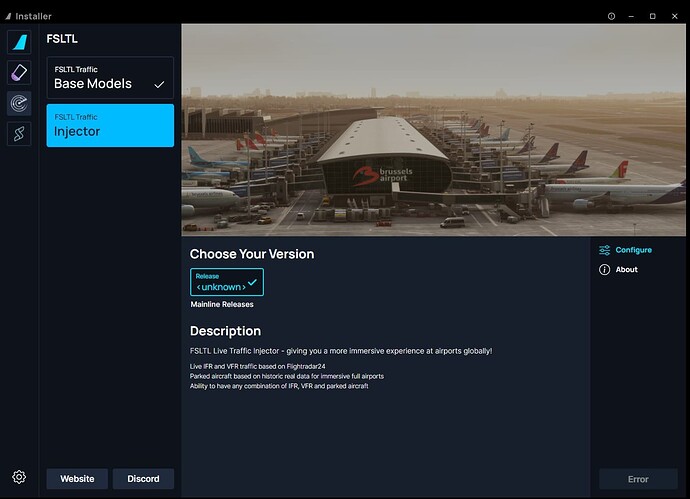Click the Installer logo in title bar
Viewport: 690px width, 499px height.
[x=8, y=16]
